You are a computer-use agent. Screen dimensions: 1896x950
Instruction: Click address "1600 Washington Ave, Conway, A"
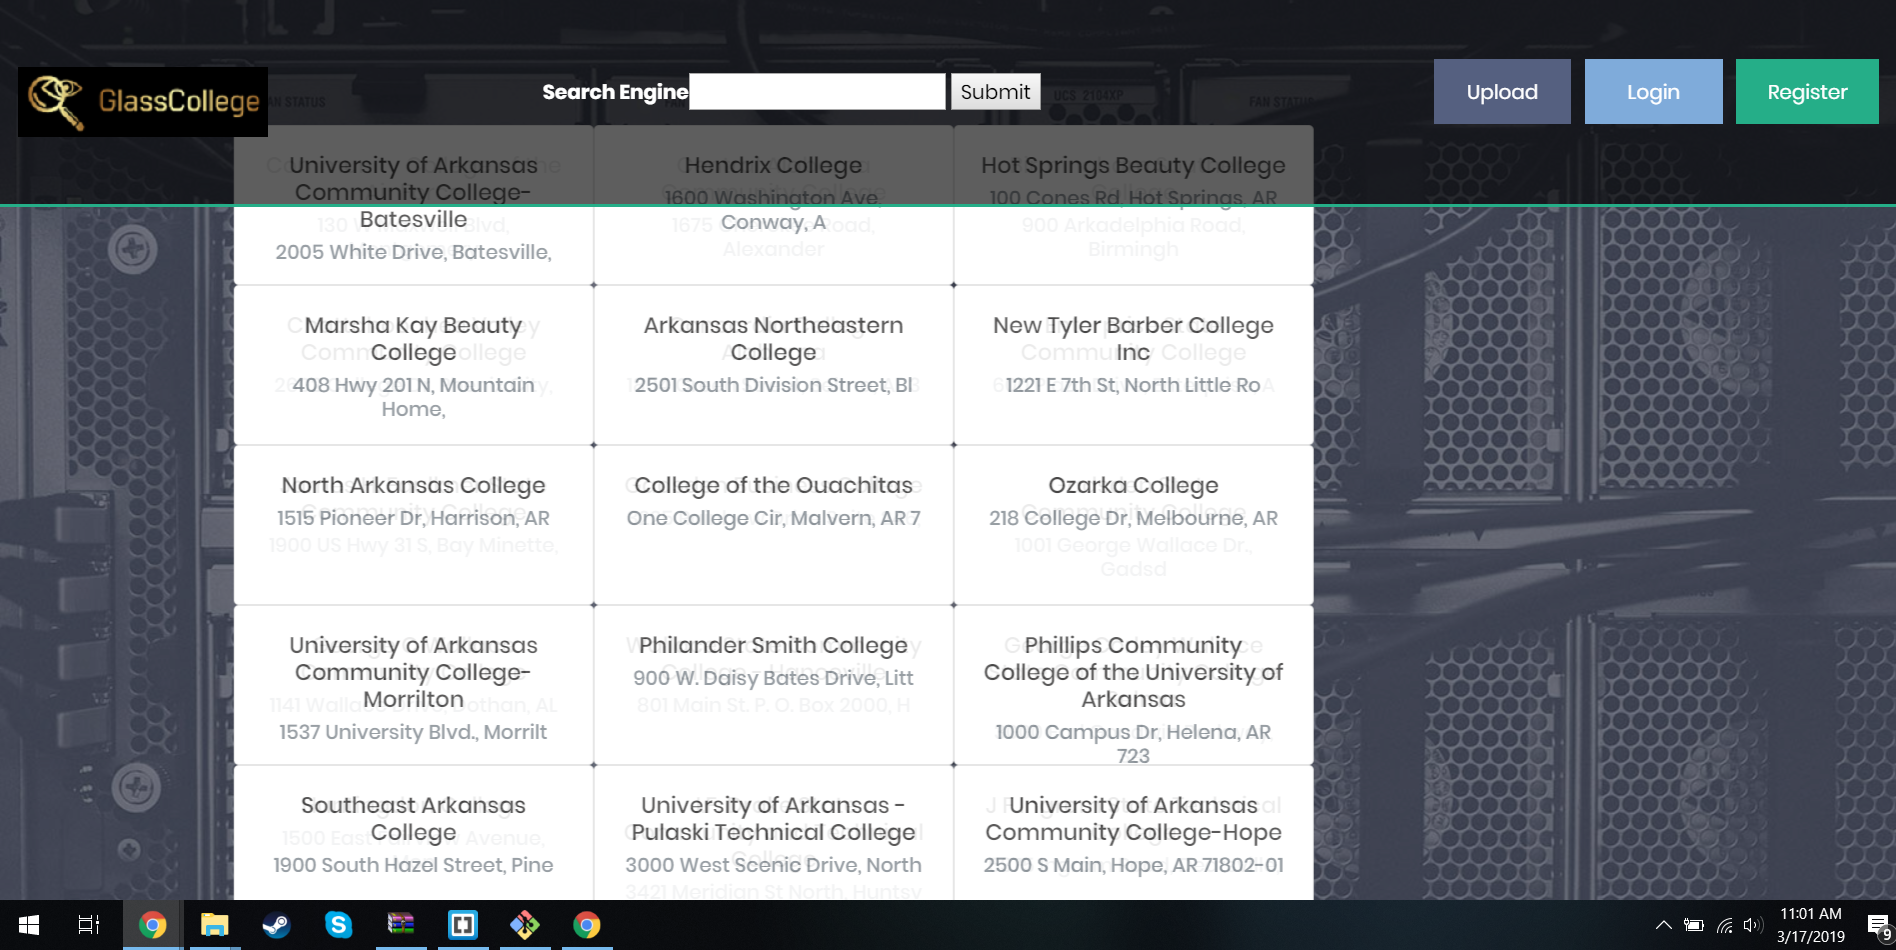(773, 210)
